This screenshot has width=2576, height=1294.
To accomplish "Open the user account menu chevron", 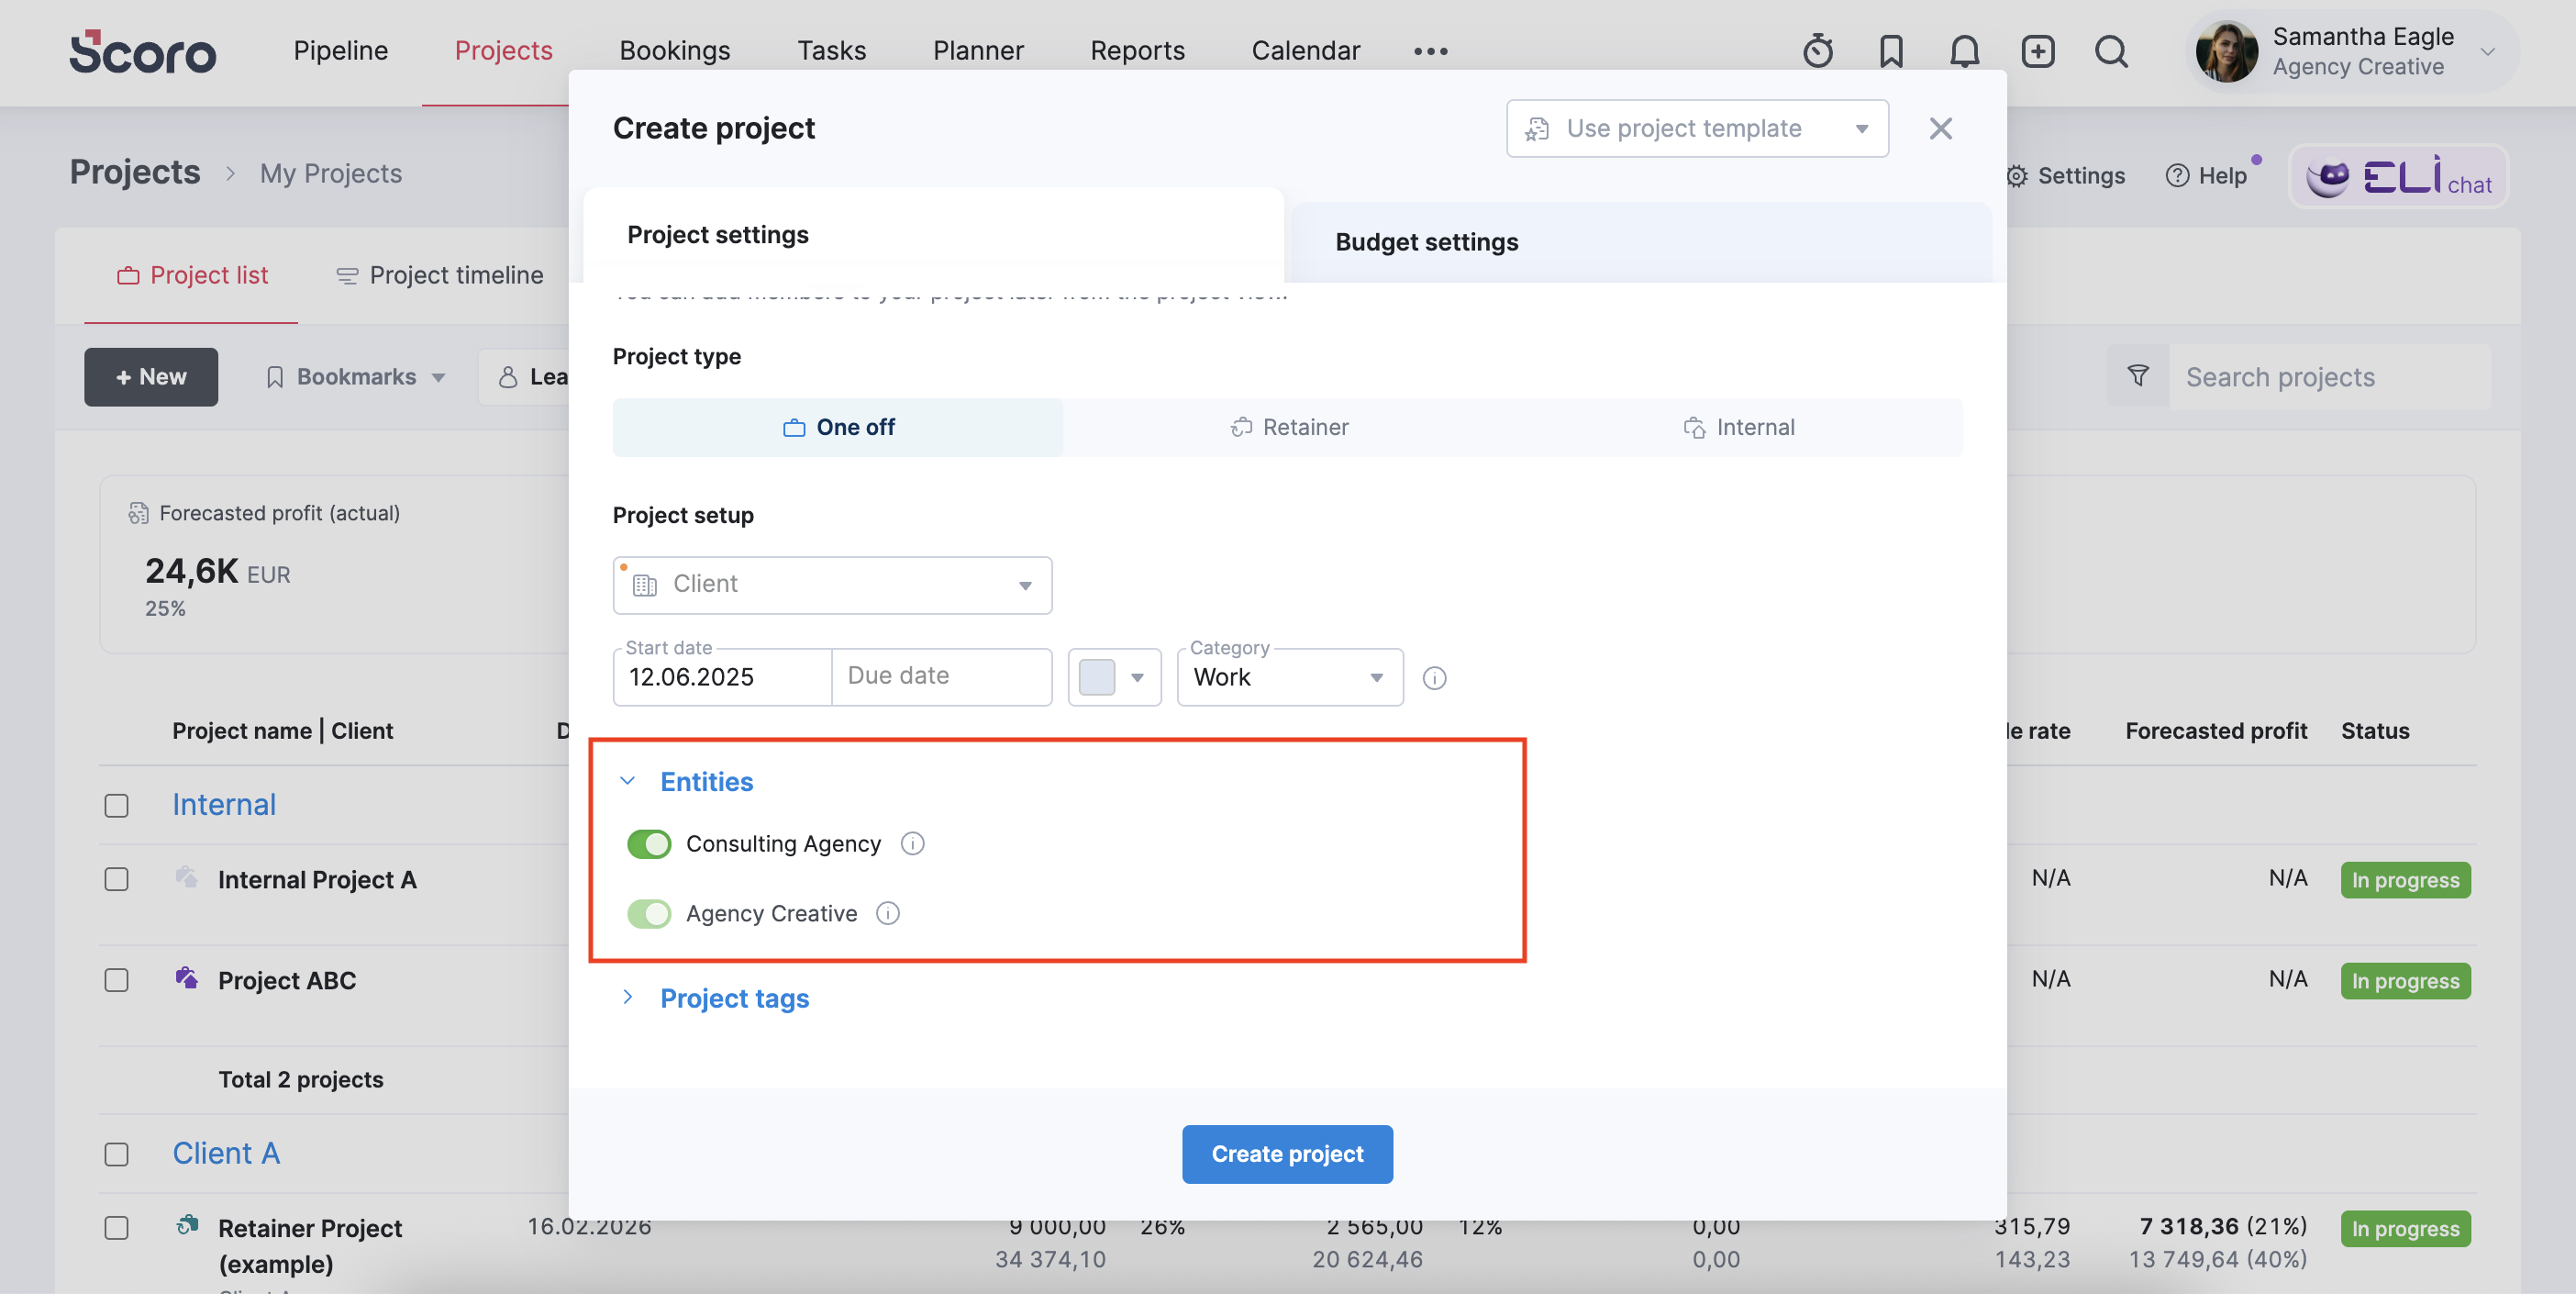I will tap(2487, 51).
